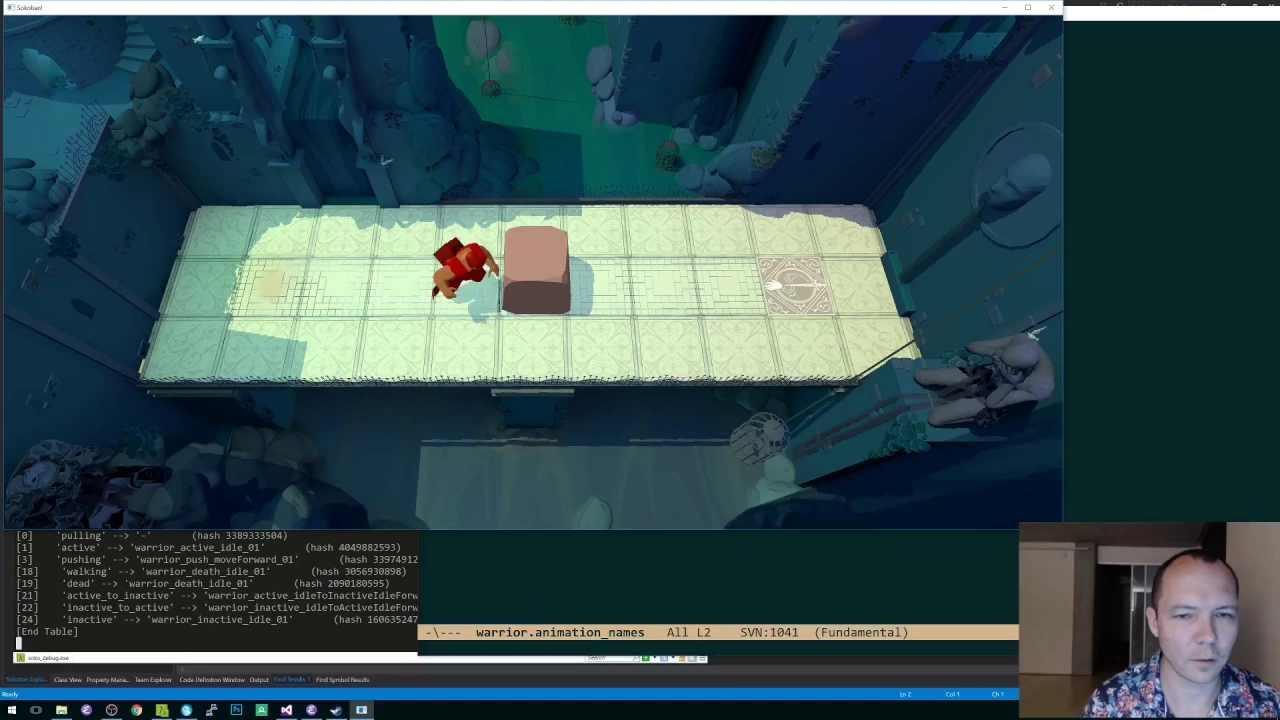Viewport: 1280px width, 720px height.
Task: Click the pink pushable block in the game
Action: click(536, 270)
